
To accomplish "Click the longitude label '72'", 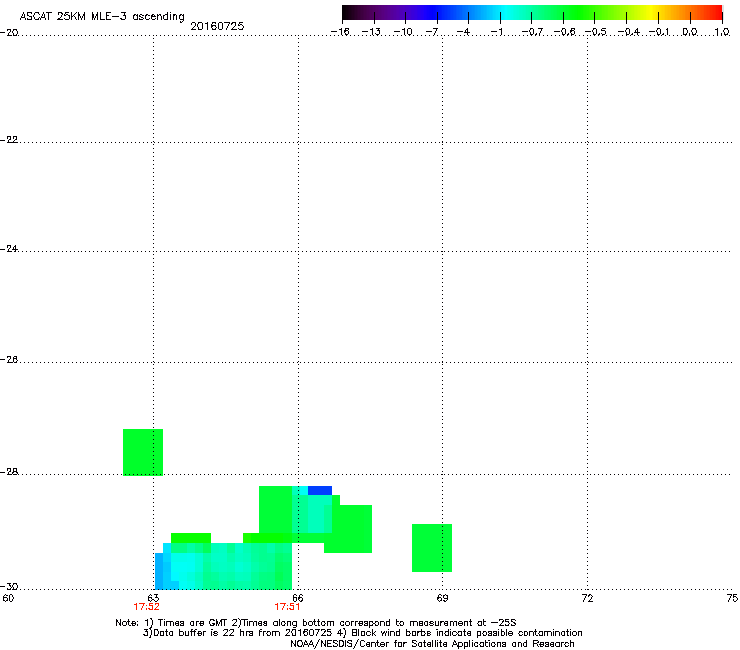I will coord(587,598).
